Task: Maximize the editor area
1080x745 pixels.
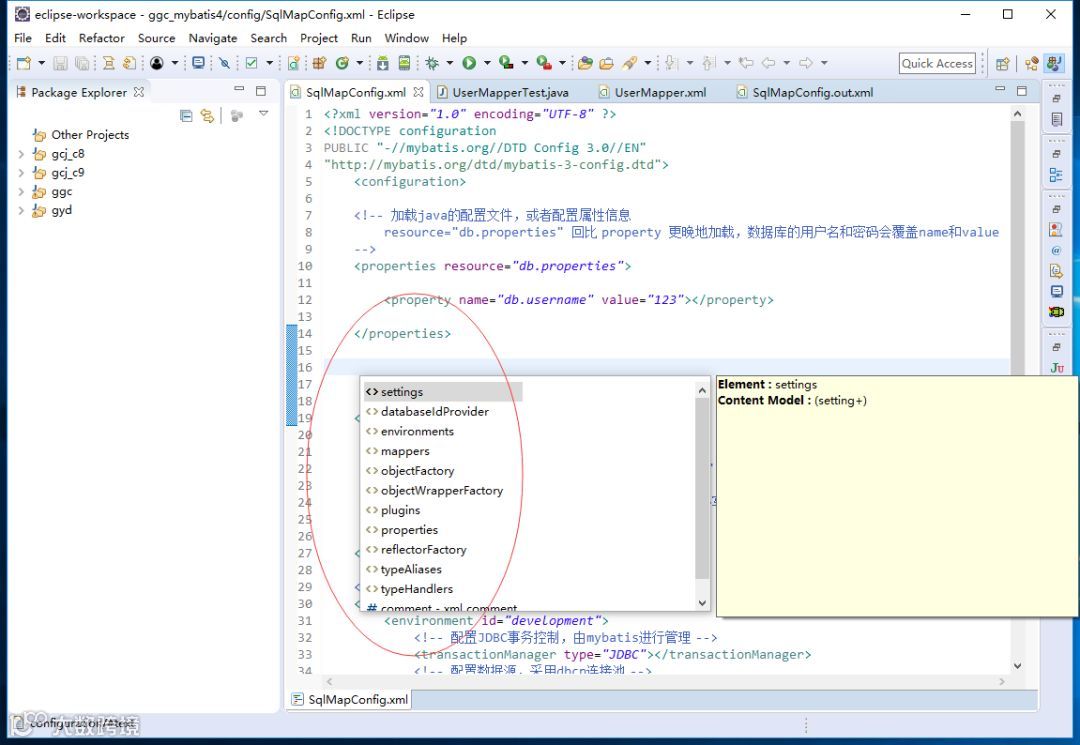Action: [x=1021, y=90]
